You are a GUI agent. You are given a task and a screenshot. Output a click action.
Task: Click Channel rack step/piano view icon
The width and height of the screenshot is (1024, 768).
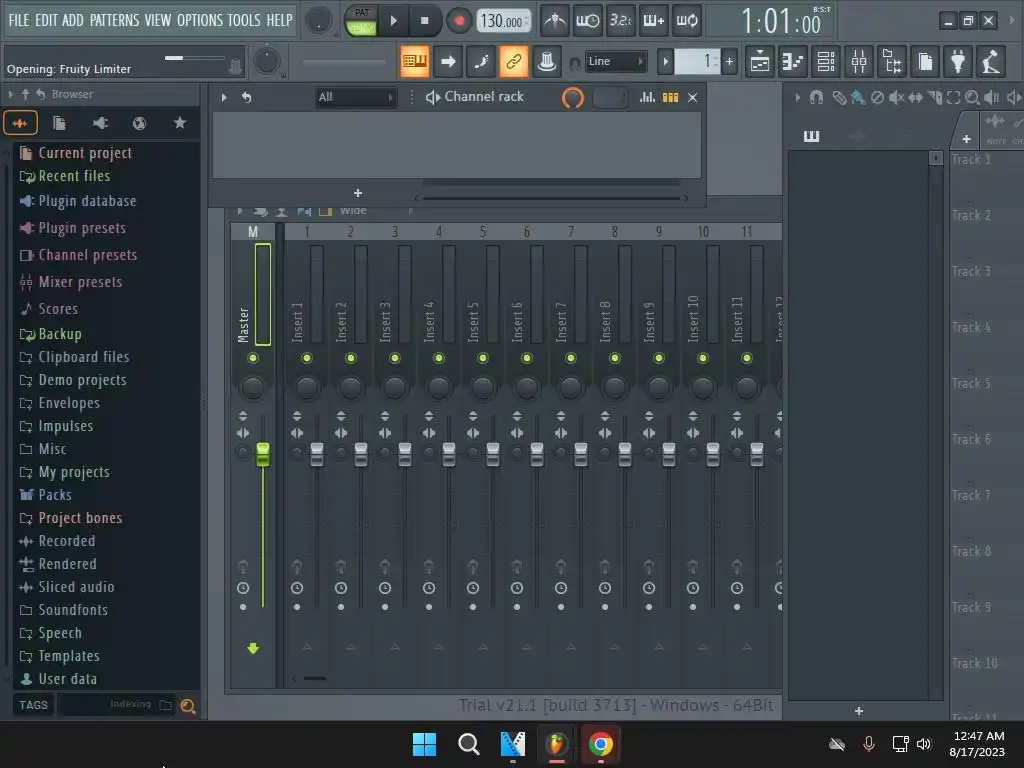coord(671,97)
